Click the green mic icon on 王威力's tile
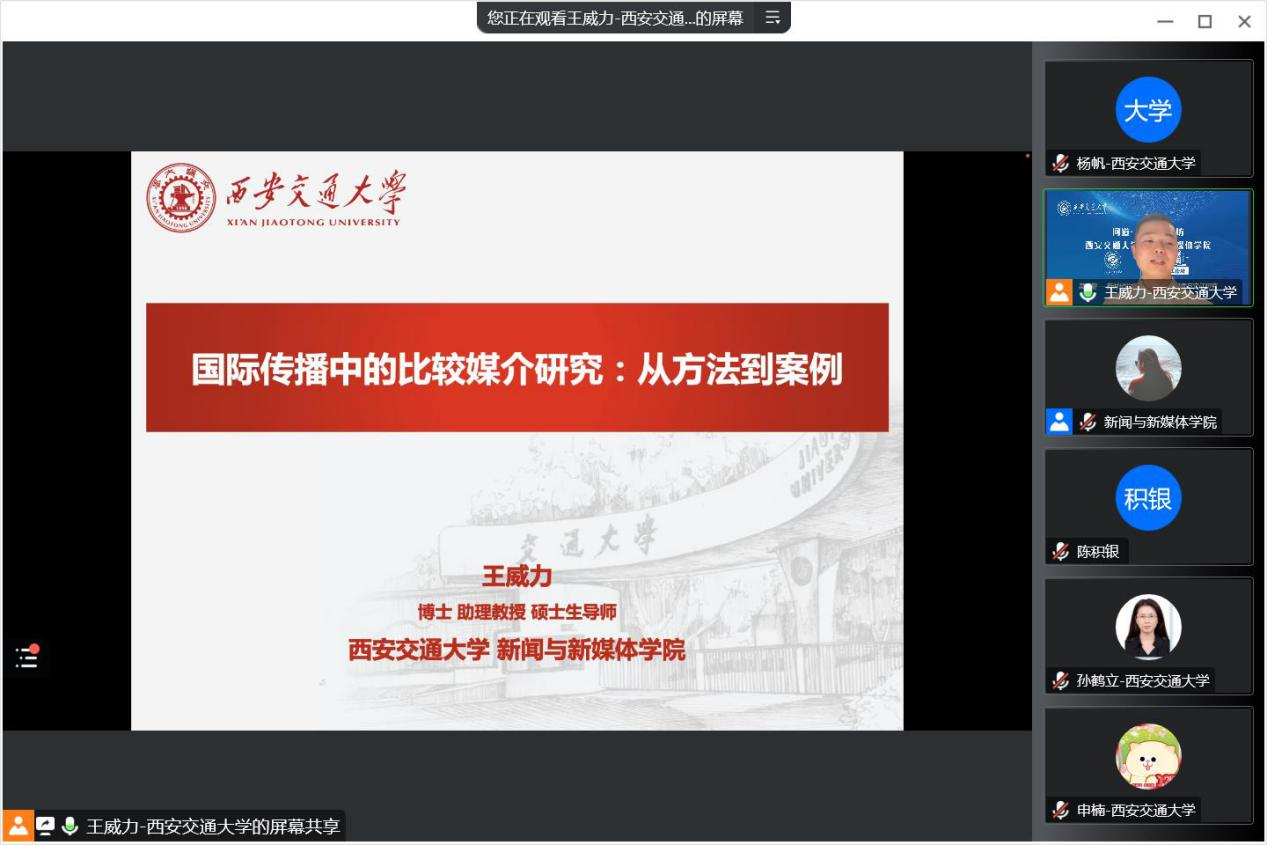Screen dimensions: 1267x845 click(x=1088, y=292)
